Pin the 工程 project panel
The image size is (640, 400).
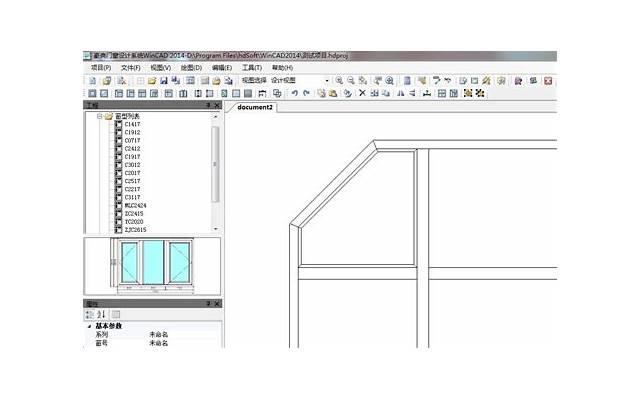click(208, 105)
